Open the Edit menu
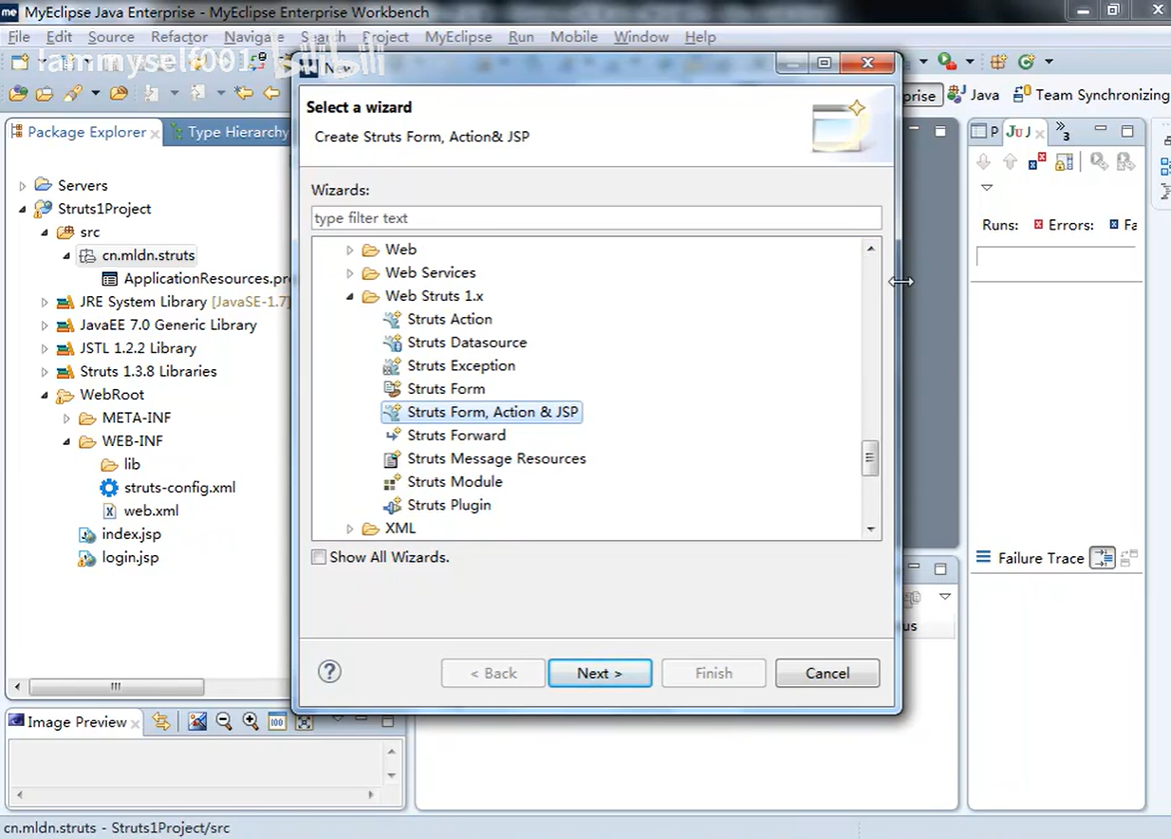 tap(59, 37)
